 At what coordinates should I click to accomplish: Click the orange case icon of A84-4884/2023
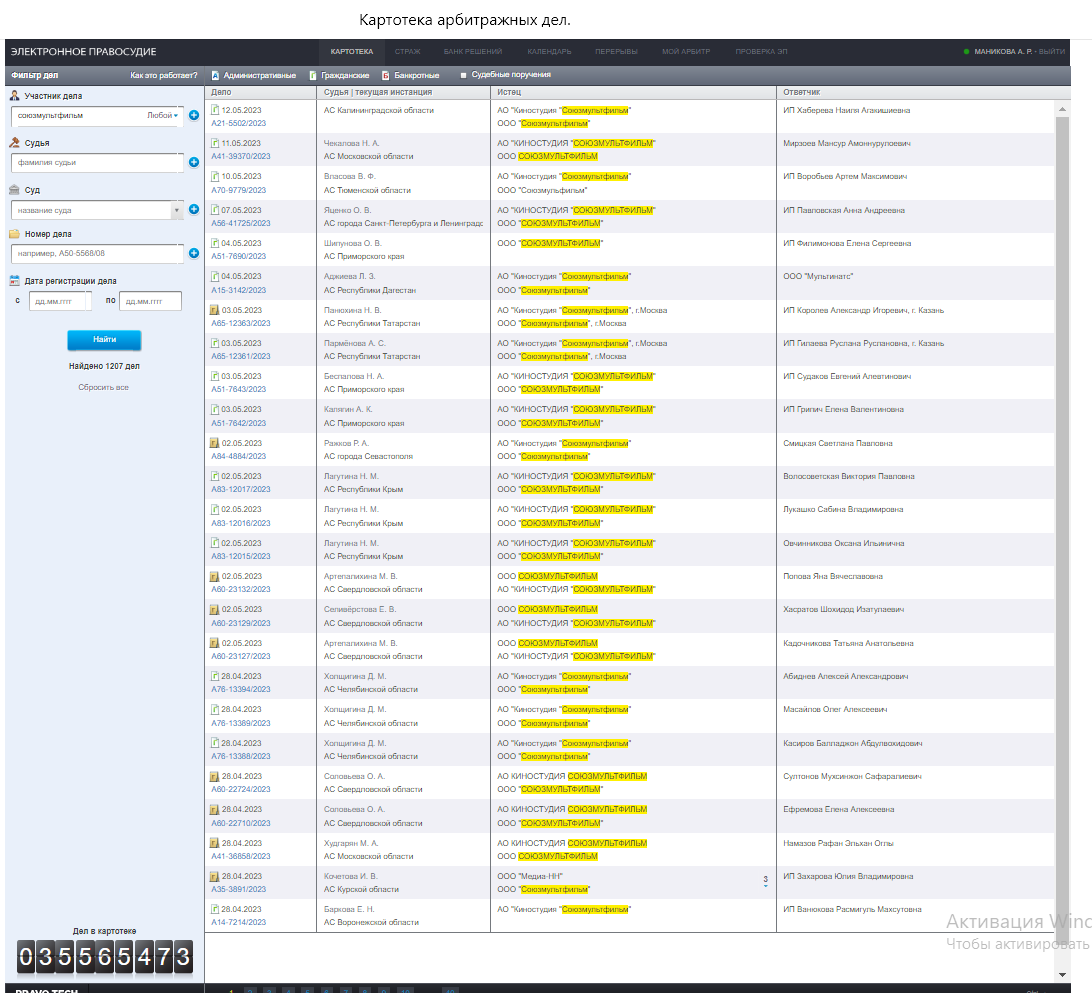click(x=215, y=443)
